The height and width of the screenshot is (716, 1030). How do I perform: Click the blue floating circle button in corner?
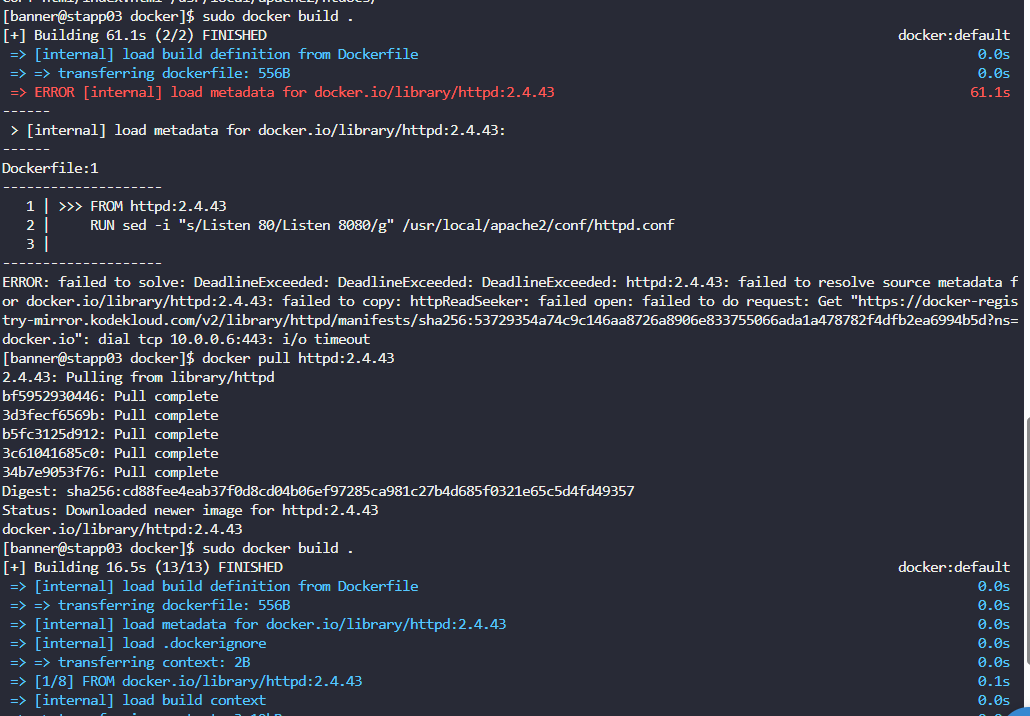click(1022, 712)
